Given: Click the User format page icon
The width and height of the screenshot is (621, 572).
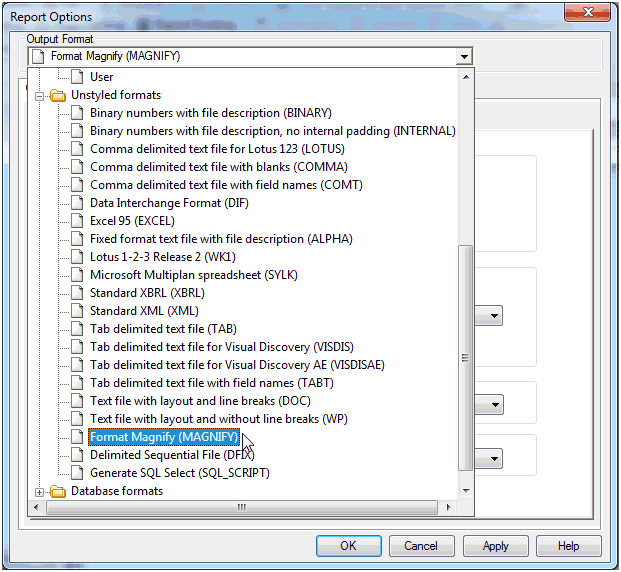Looking at the screenshot, I should coord(77,77).
